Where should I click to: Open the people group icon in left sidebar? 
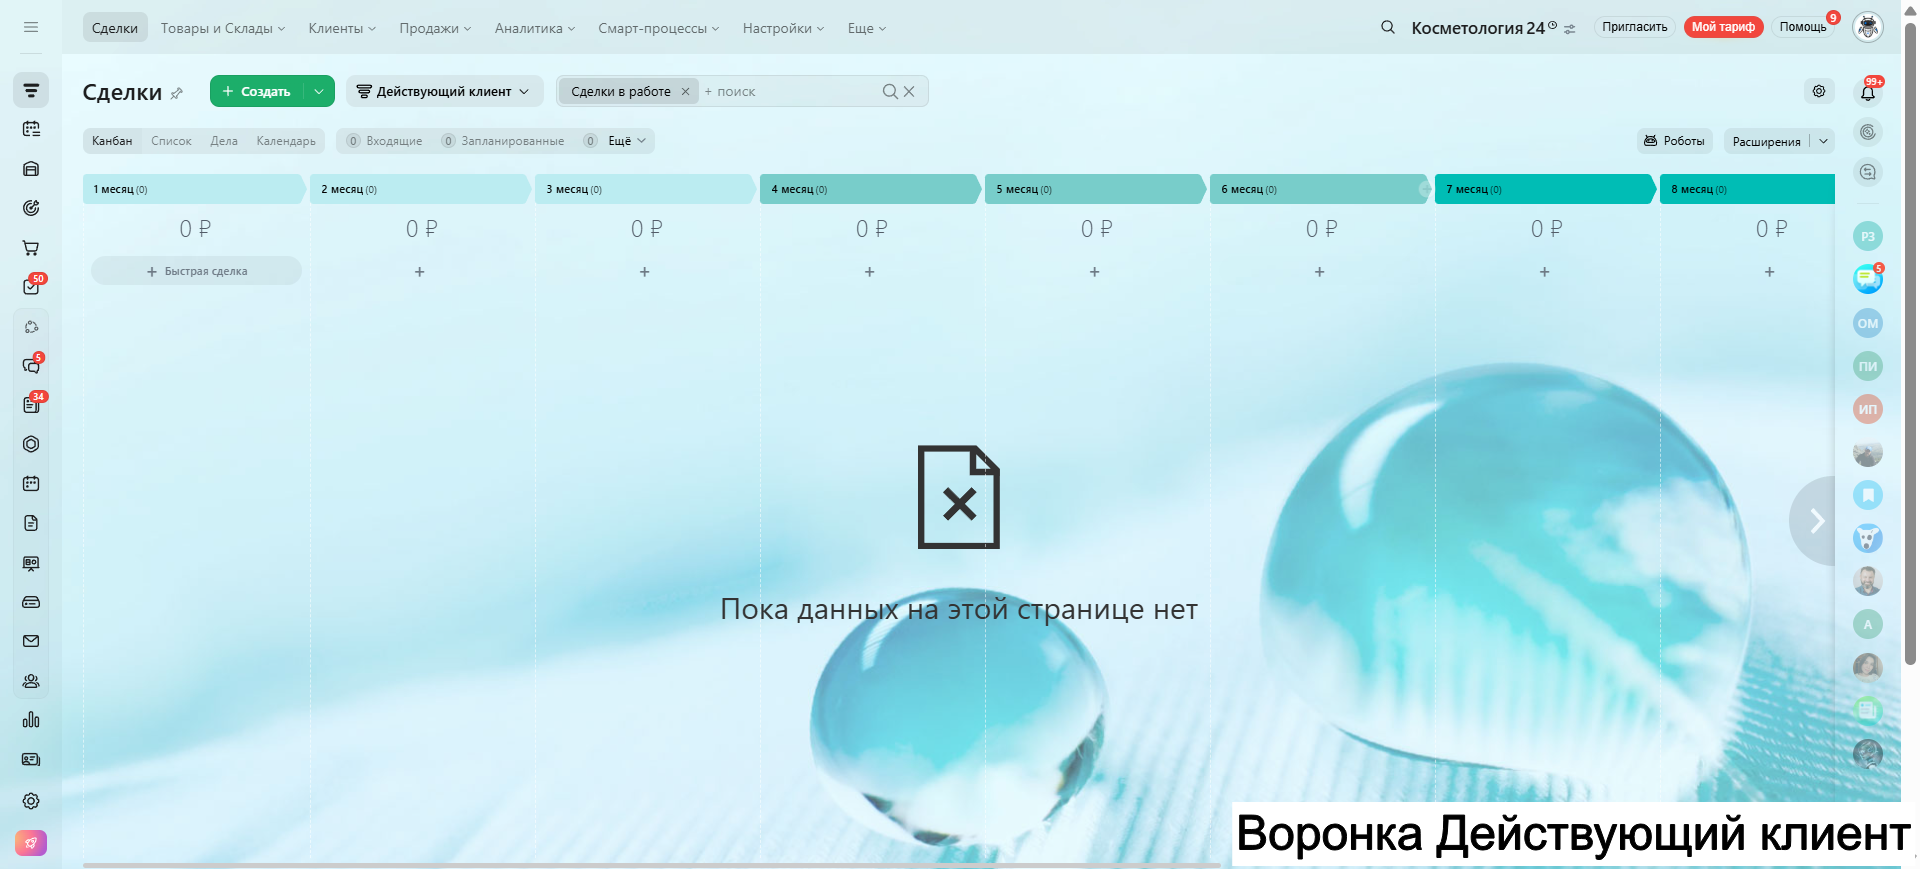(31, 681)
